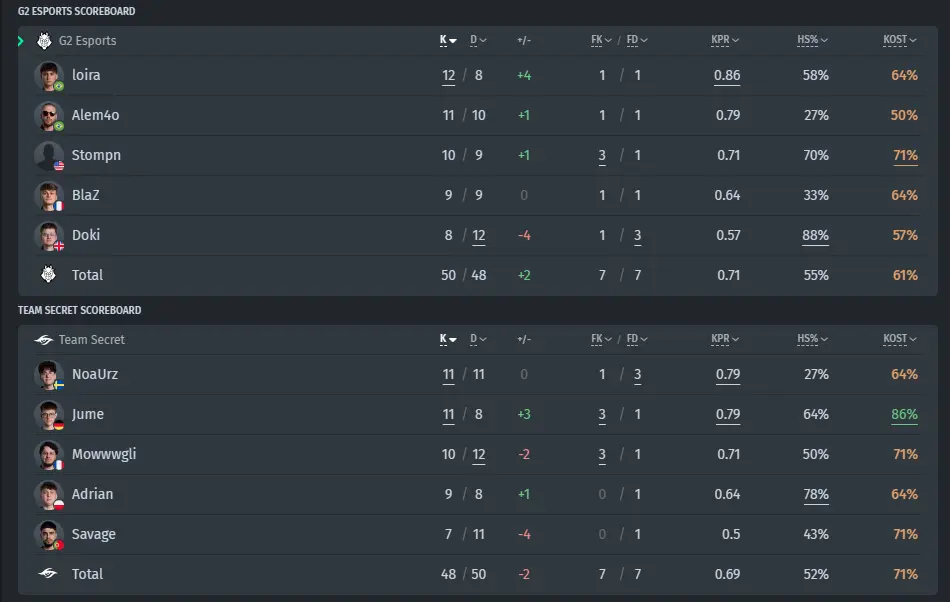Open Doki's player avatar
Viewport: 950px width, 602px height.
point(48,236)
